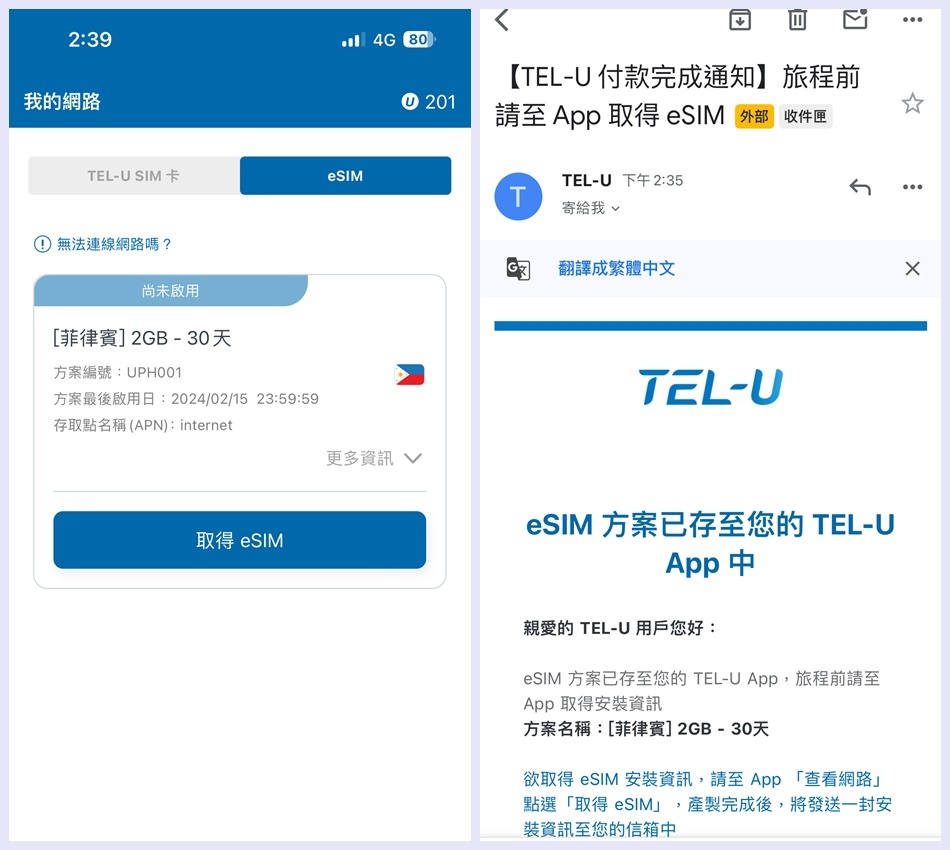Translate the email to 繁體中文
Screen dimensions: 950x850
616,268
